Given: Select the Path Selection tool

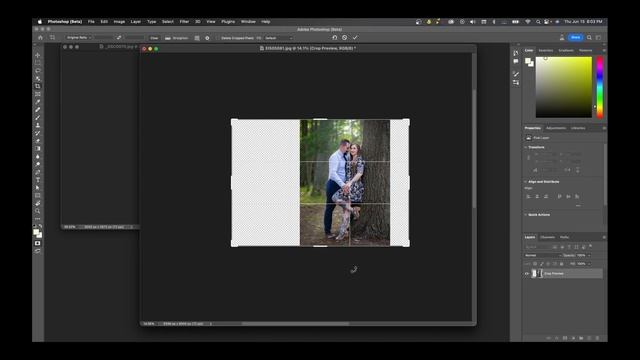Looking at the screenshot, I should point(38,188).
